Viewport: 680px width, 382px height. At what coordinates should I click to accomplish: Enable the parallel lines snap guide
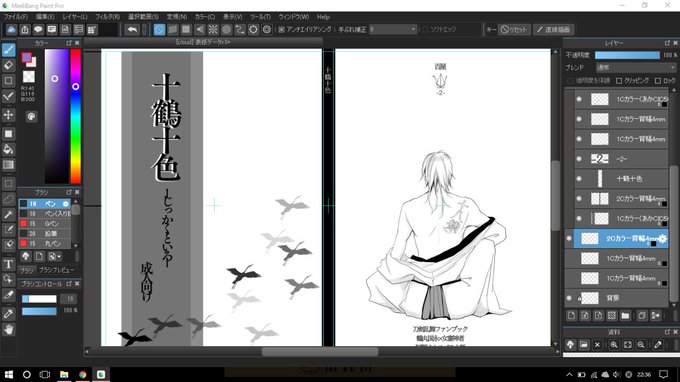pyautogui.click(x=173, y=29)
